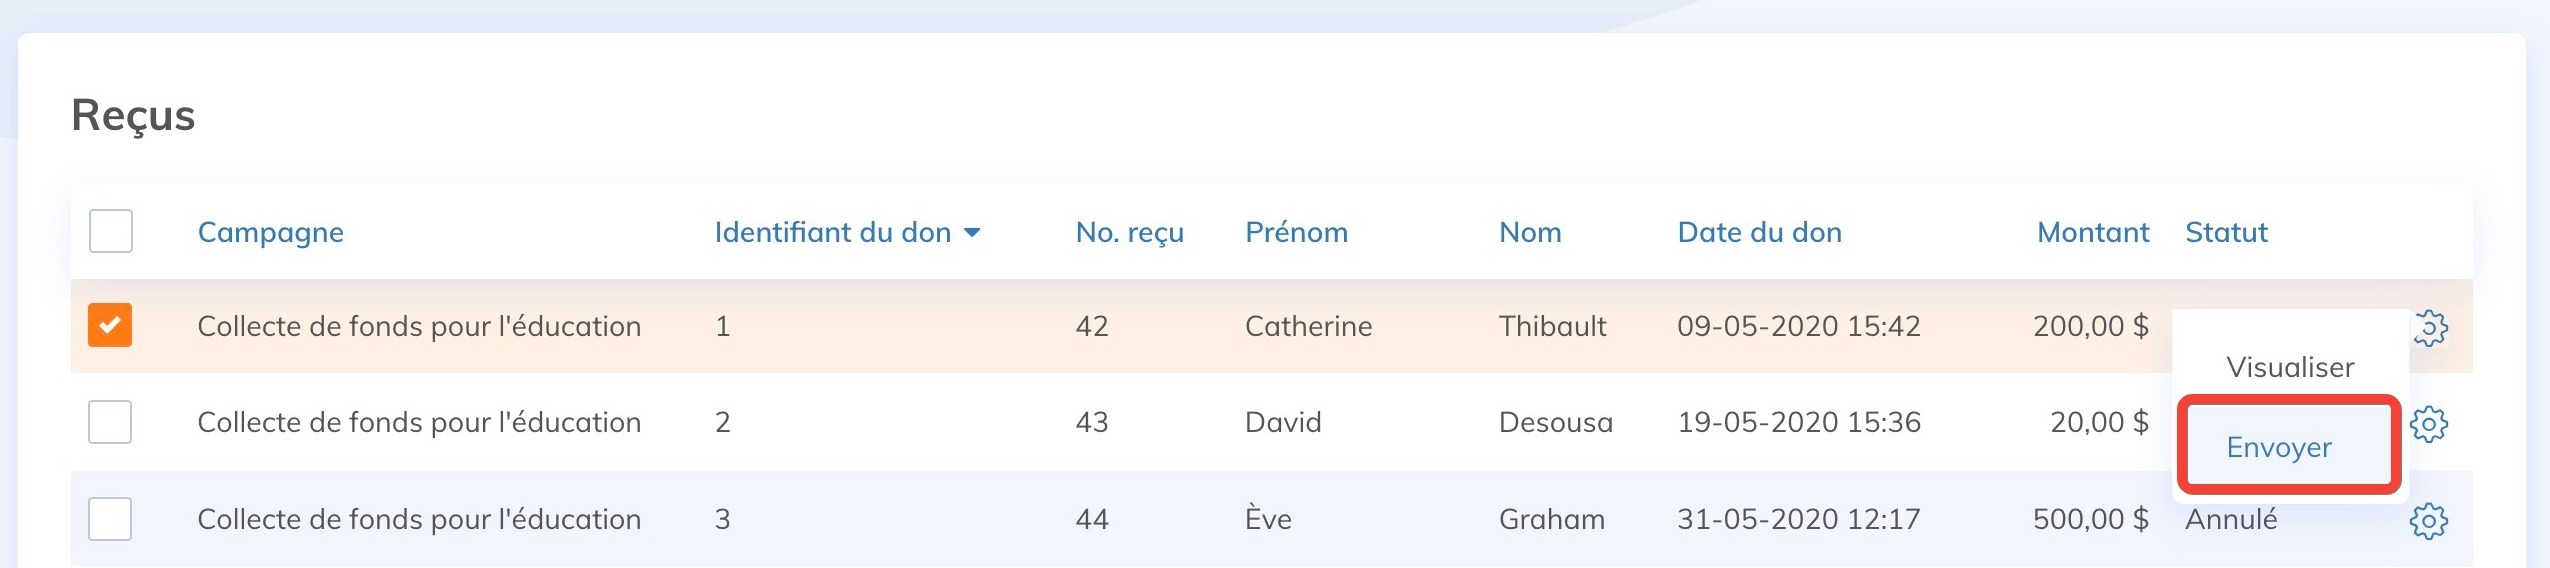The image size is (2550, 568).
Task: Check the box for receipt number 44
Action: pyautogui.click(x=110, y=519)
